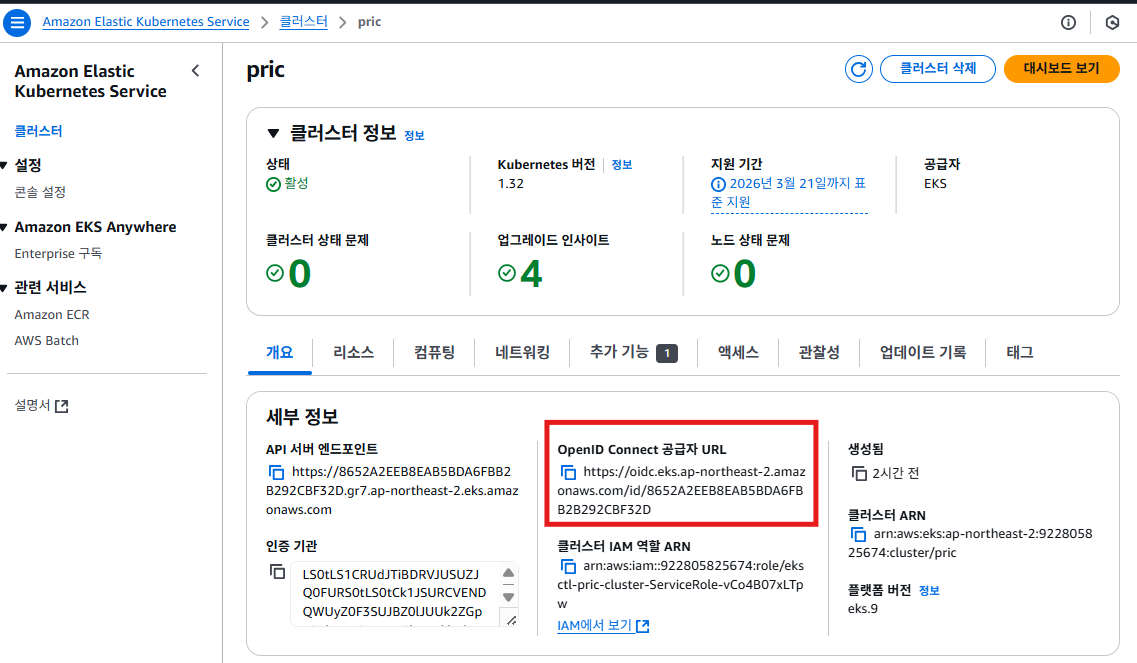Click the info circle icon in top bar
1137x663 pixels.
1068,22
